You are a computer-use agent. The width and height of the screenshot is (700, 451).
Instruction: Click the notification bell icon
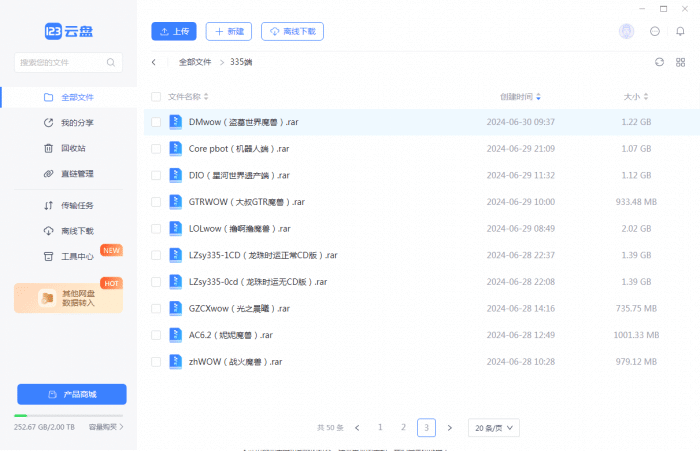tap(681, 32)
